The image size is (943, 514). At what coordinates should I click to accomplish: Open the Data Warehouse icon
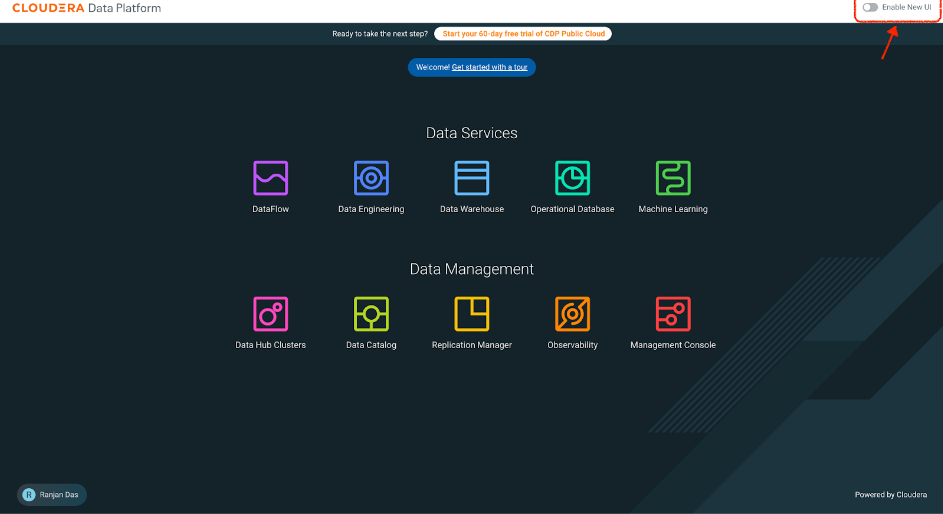472,178
